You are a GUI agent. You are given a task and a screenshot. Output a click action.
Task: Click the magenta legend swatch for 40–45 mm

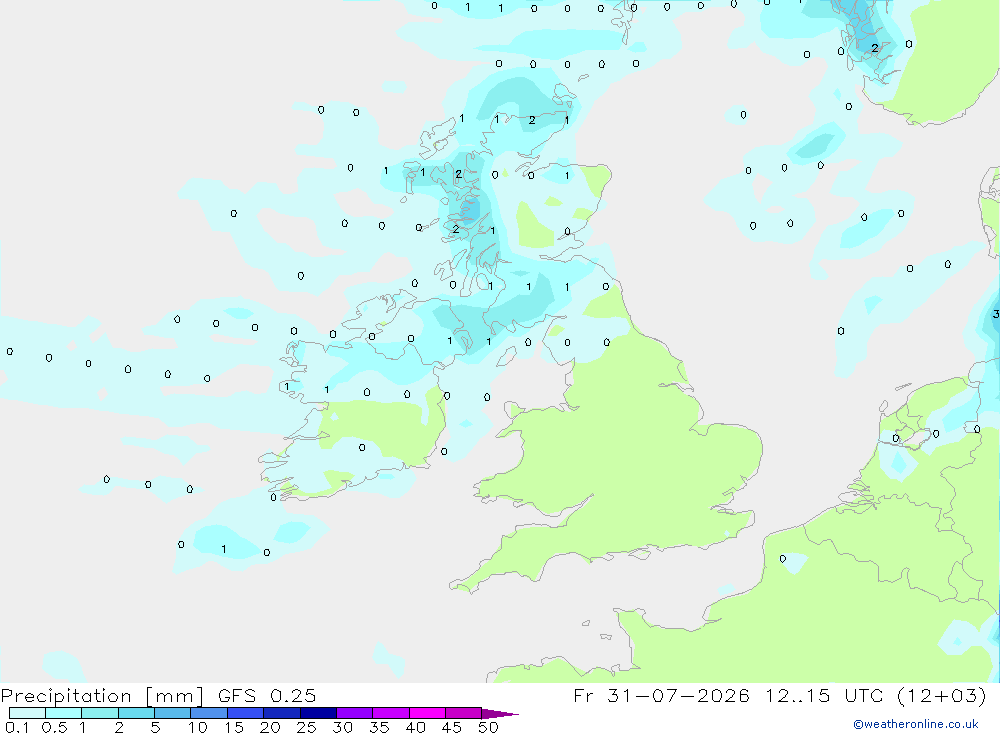pos(427,713)
